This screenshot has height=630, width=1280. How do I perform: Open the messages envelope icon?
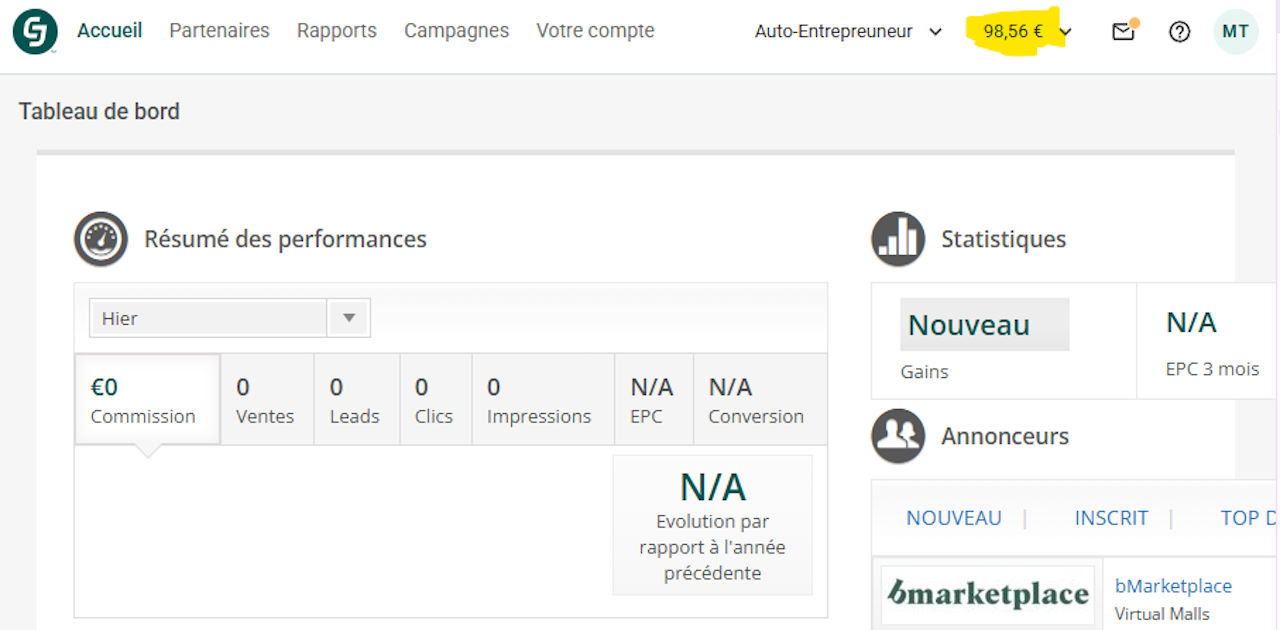1123,32
